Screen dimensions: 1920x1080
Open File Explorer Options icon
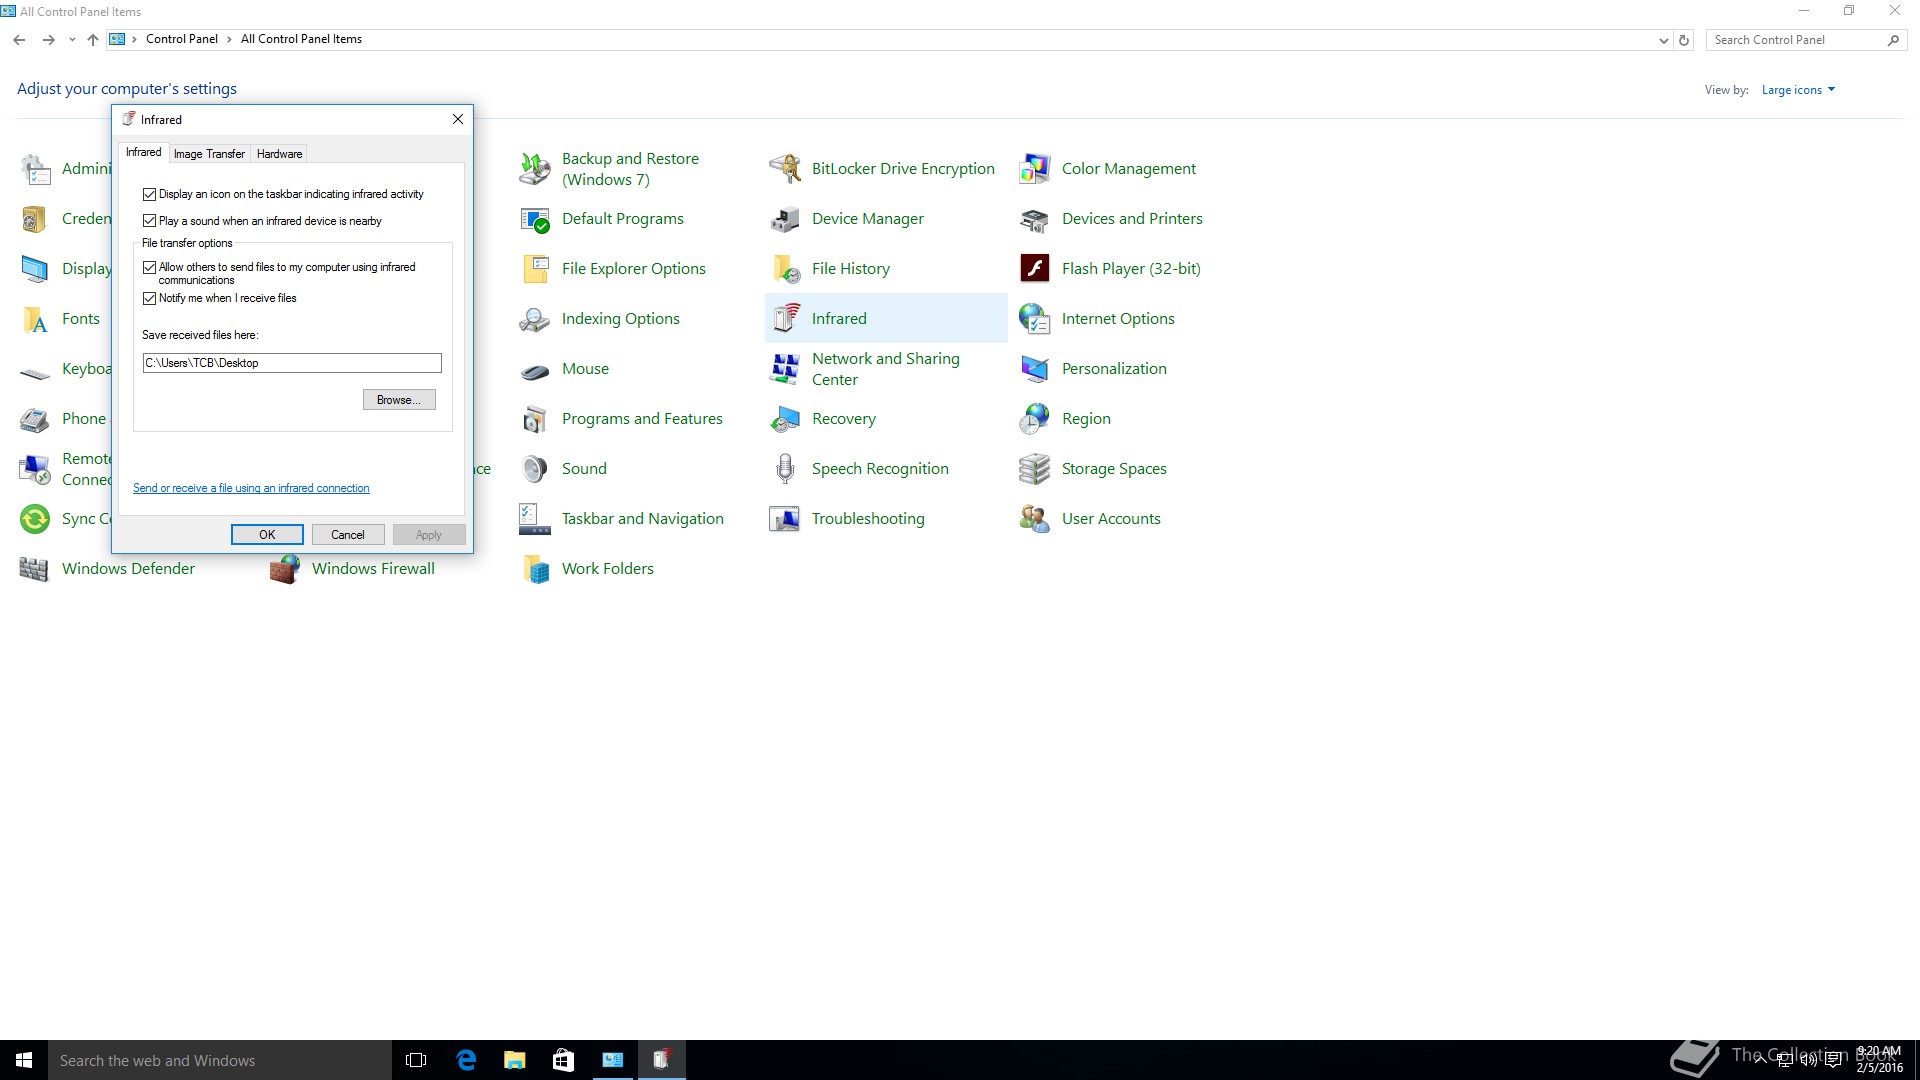tap(535, 269)
